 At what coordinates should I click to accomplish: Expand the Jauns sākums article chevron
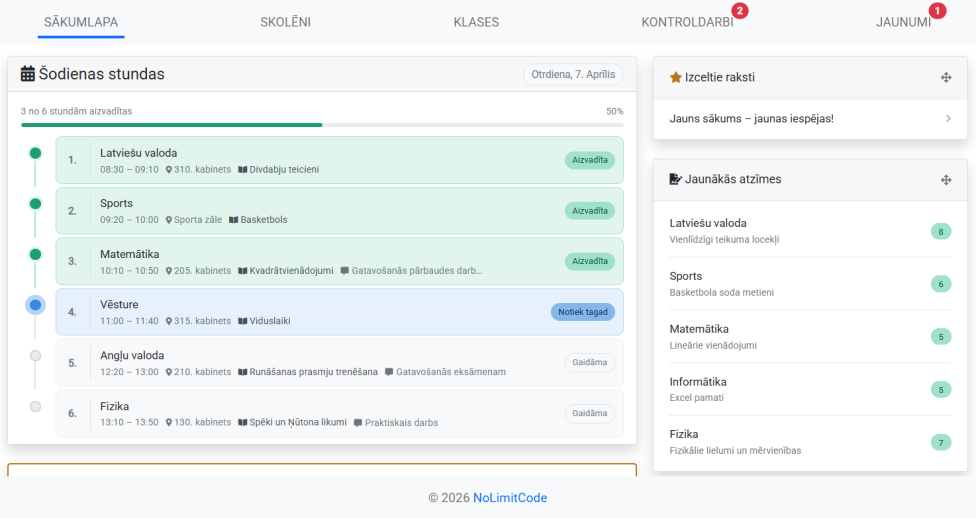click(947, 119)
